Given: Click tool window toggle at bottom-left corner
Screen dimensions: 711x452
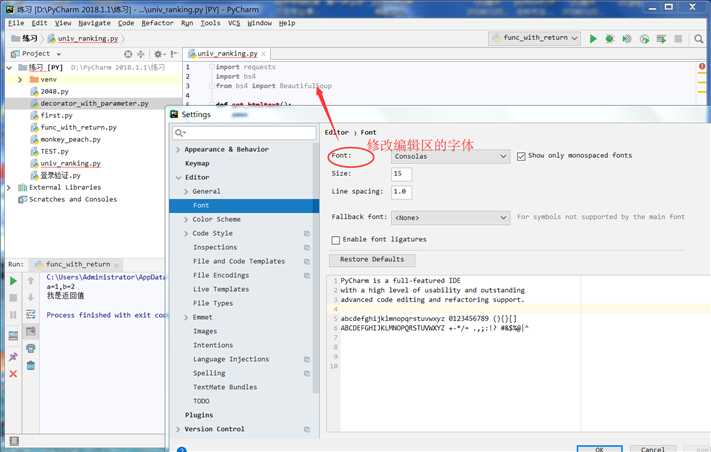Looking at the screenshot, I should coord(14,441).
